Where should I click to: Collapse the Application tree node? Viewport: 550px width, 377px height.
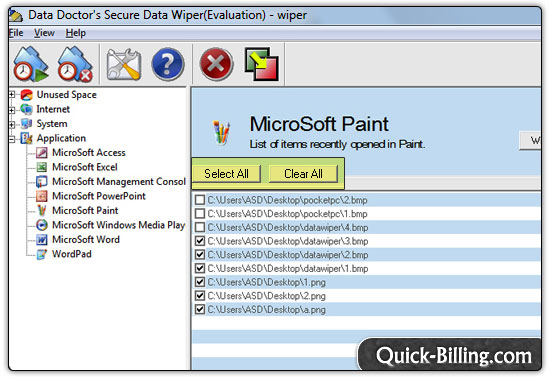point(12,139)
